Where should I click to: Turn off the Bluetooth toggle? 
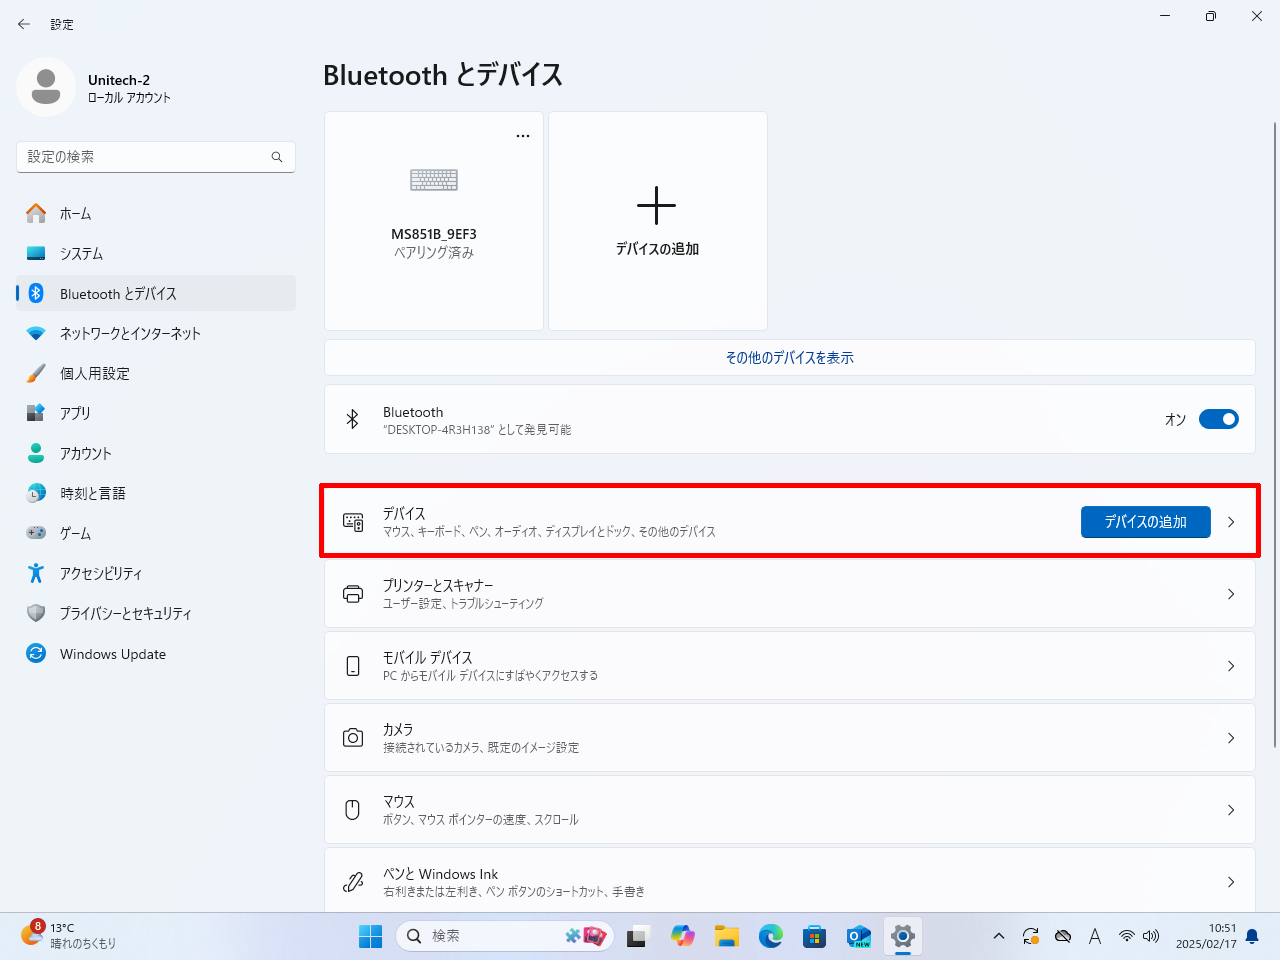click(1219, 419)
